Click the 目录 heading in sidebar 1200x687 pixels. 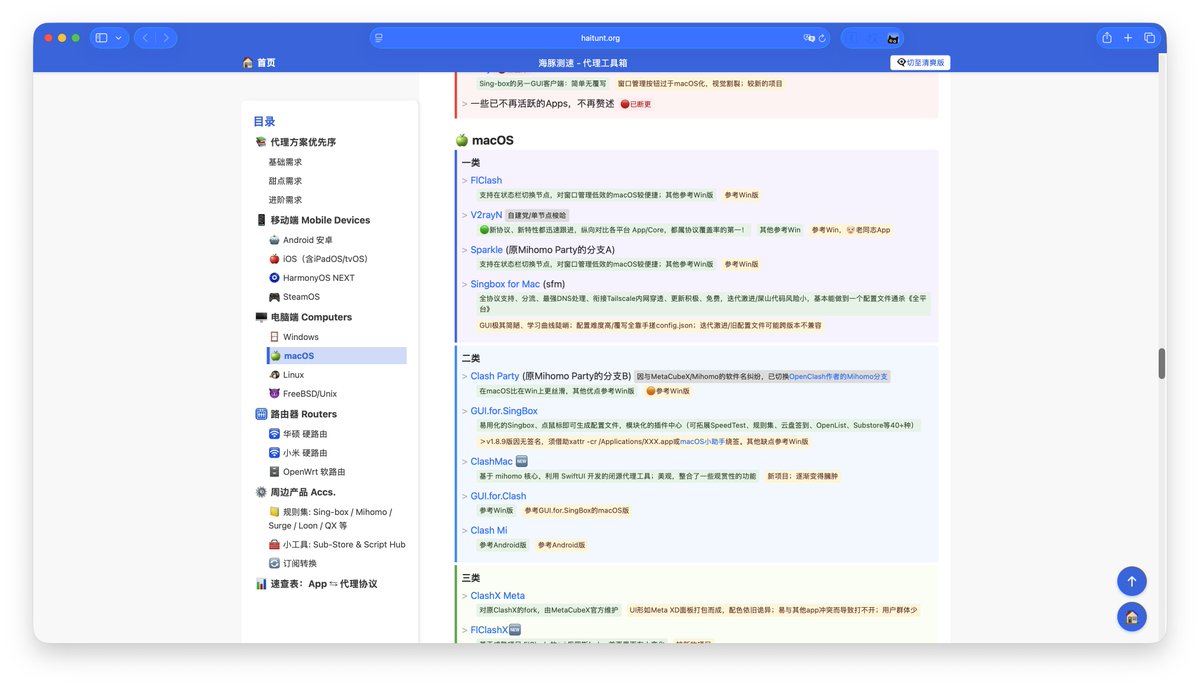[x=264, y=122]
